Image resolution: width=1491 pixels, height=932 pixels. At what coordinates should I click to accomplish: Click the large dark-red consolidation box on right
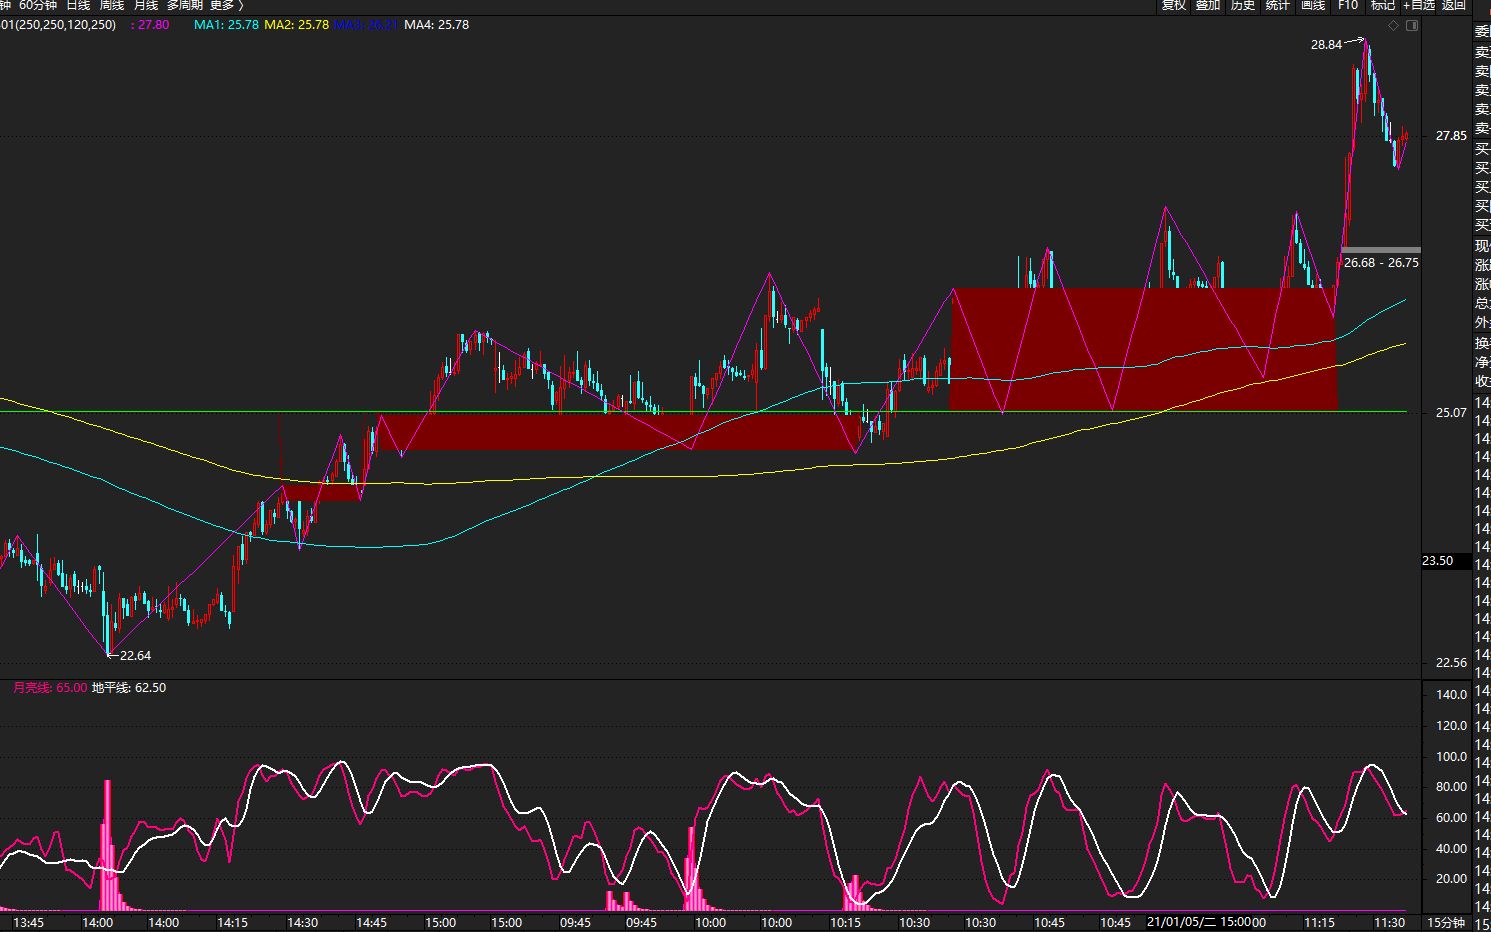tap(1143, 349)
